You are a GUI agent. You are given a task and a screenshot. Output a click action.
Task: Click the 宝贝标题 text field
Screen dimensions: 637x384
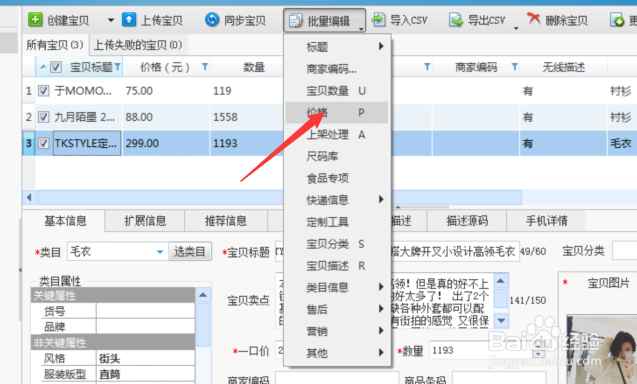tap(397, 252)
